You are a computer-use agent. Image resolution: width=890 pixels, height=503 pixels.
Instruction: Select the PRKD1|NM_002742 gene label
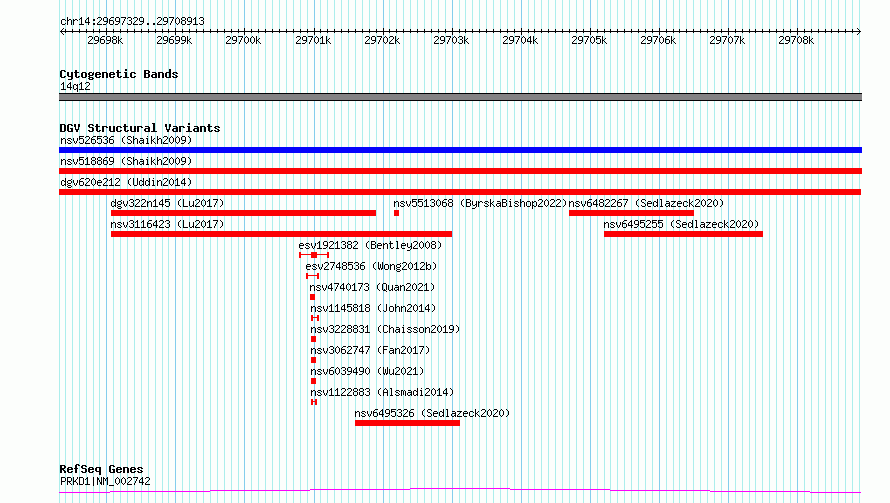[105, 481]
